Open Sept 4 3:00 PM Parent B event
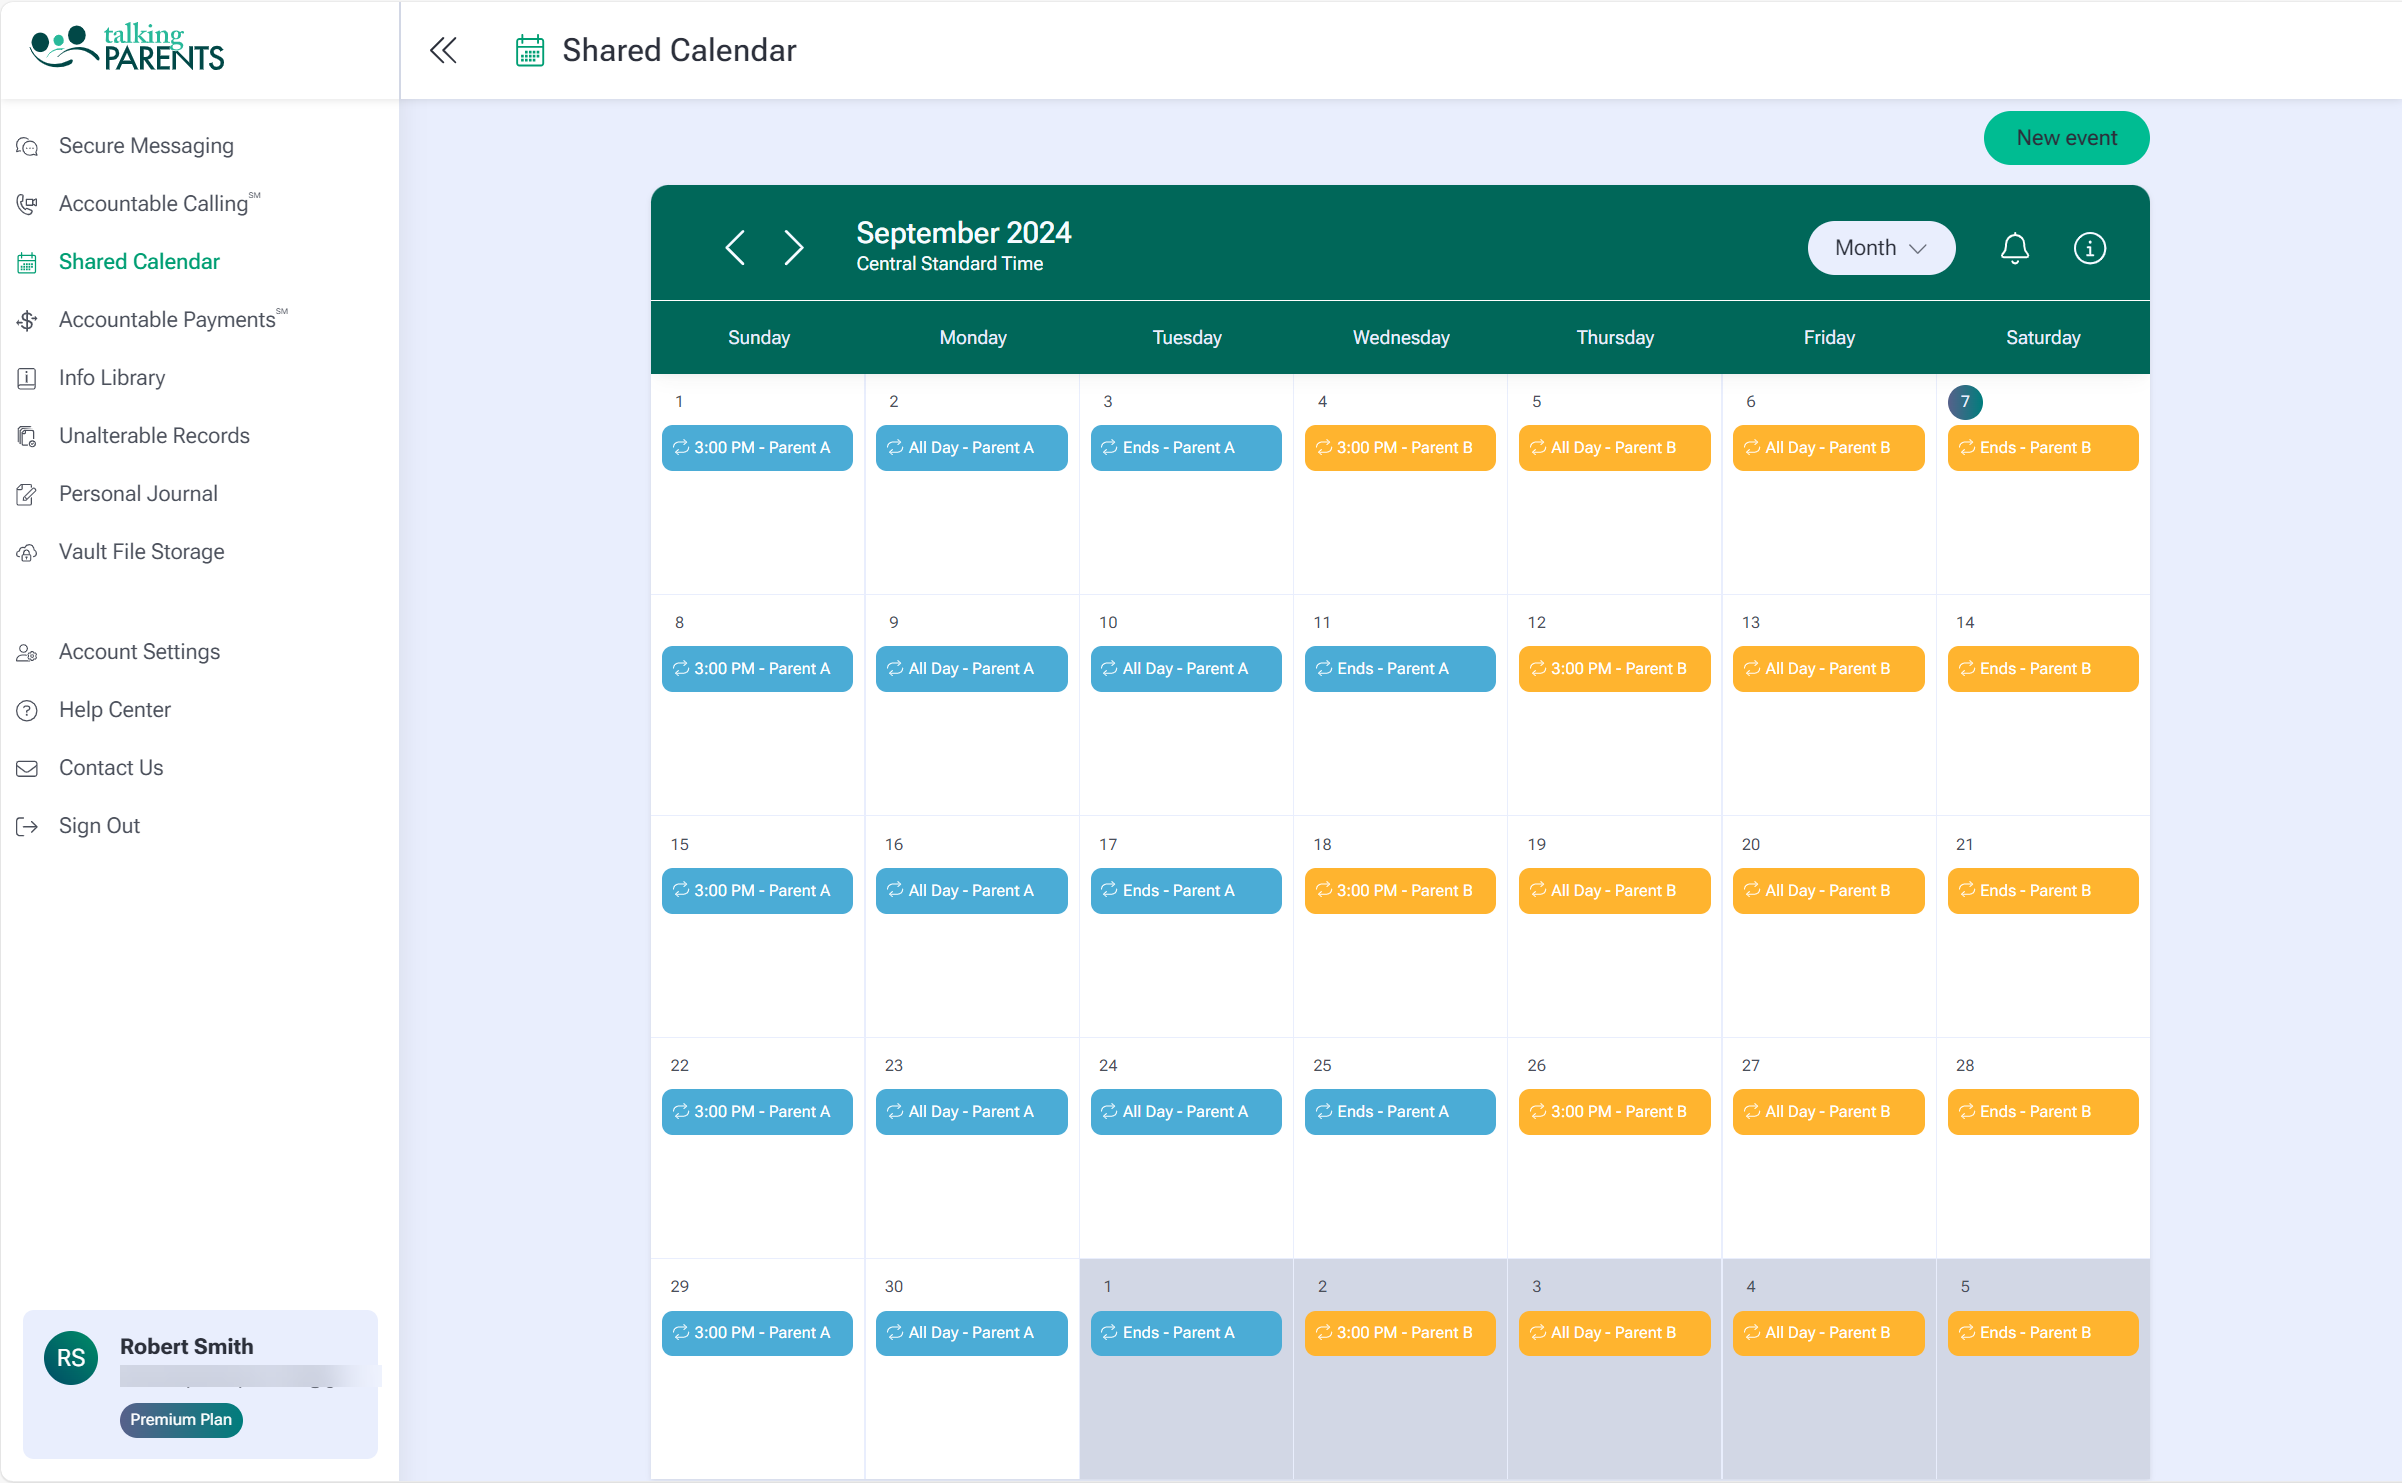The width and height of the screenshot is (2402, 1483). pyautogui.click(x=1400, y=448)
